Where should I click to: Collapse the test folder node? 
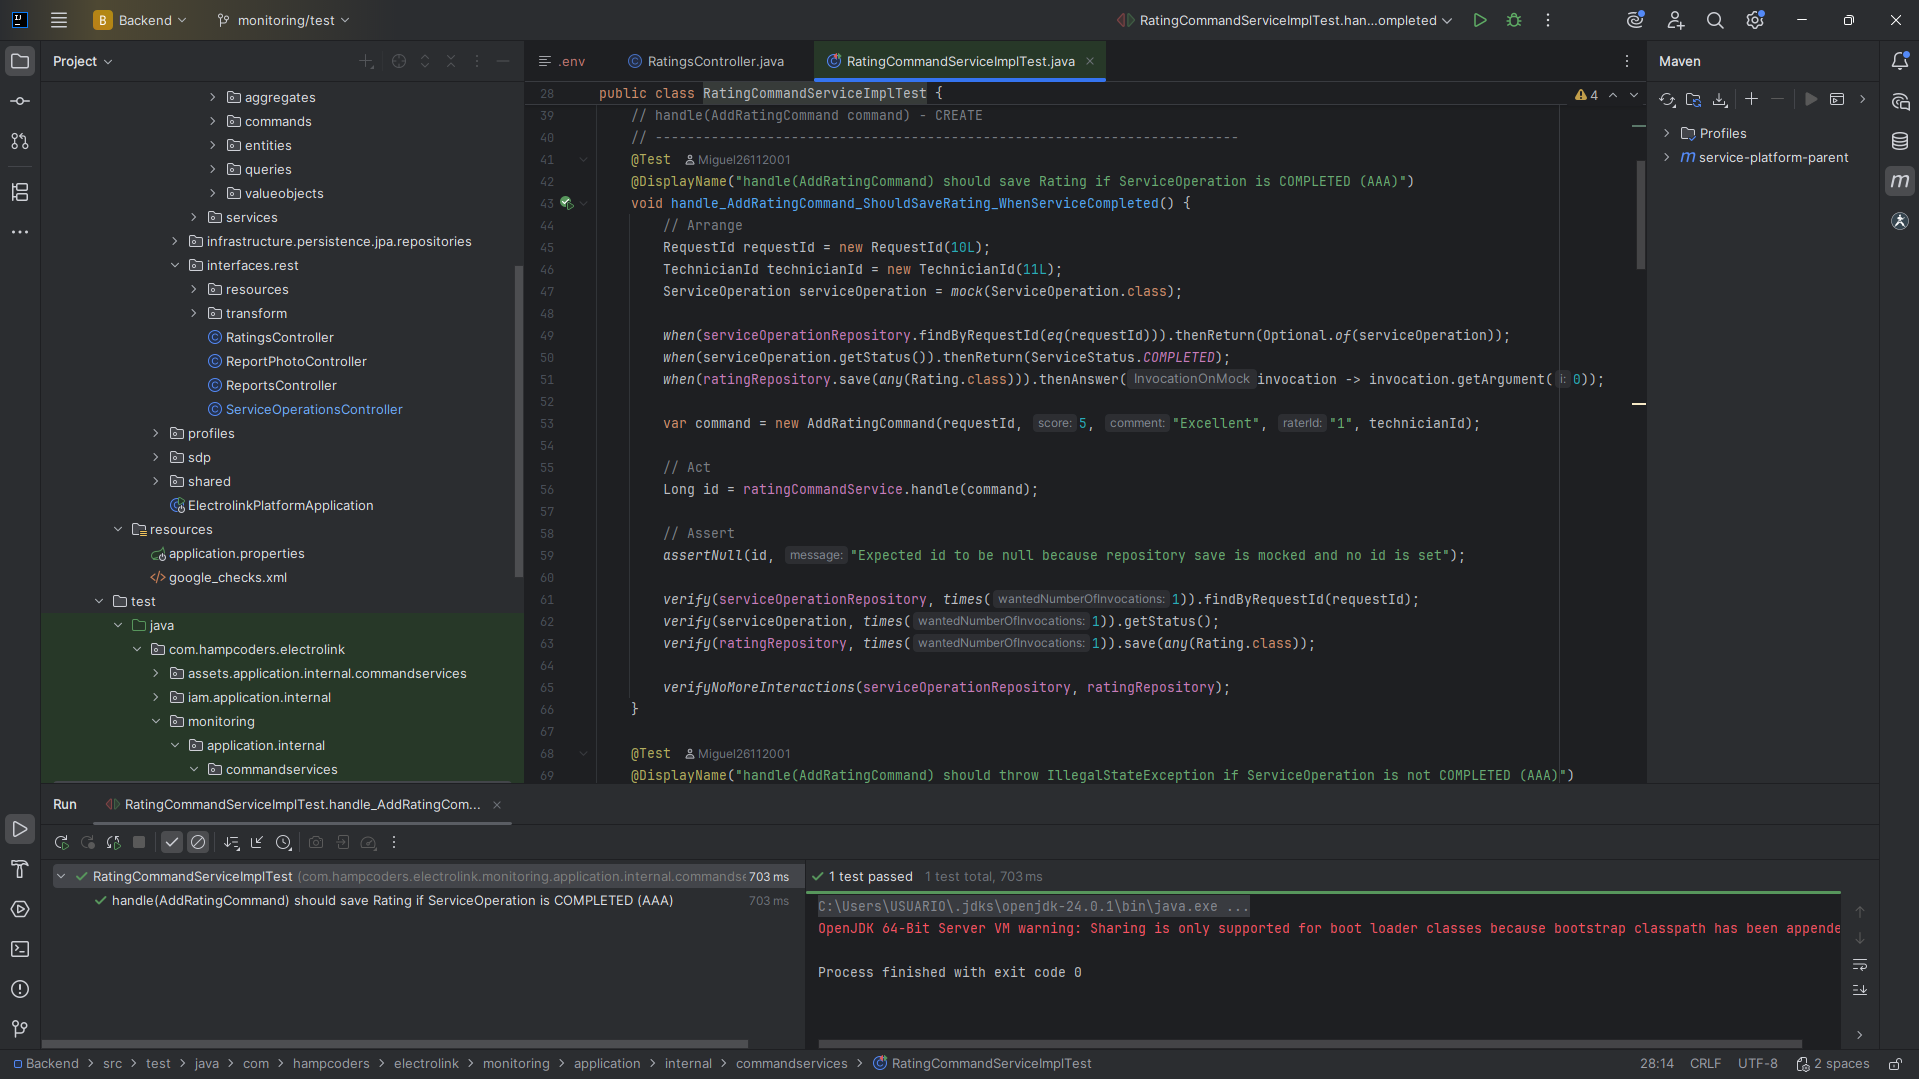point(98,601)
